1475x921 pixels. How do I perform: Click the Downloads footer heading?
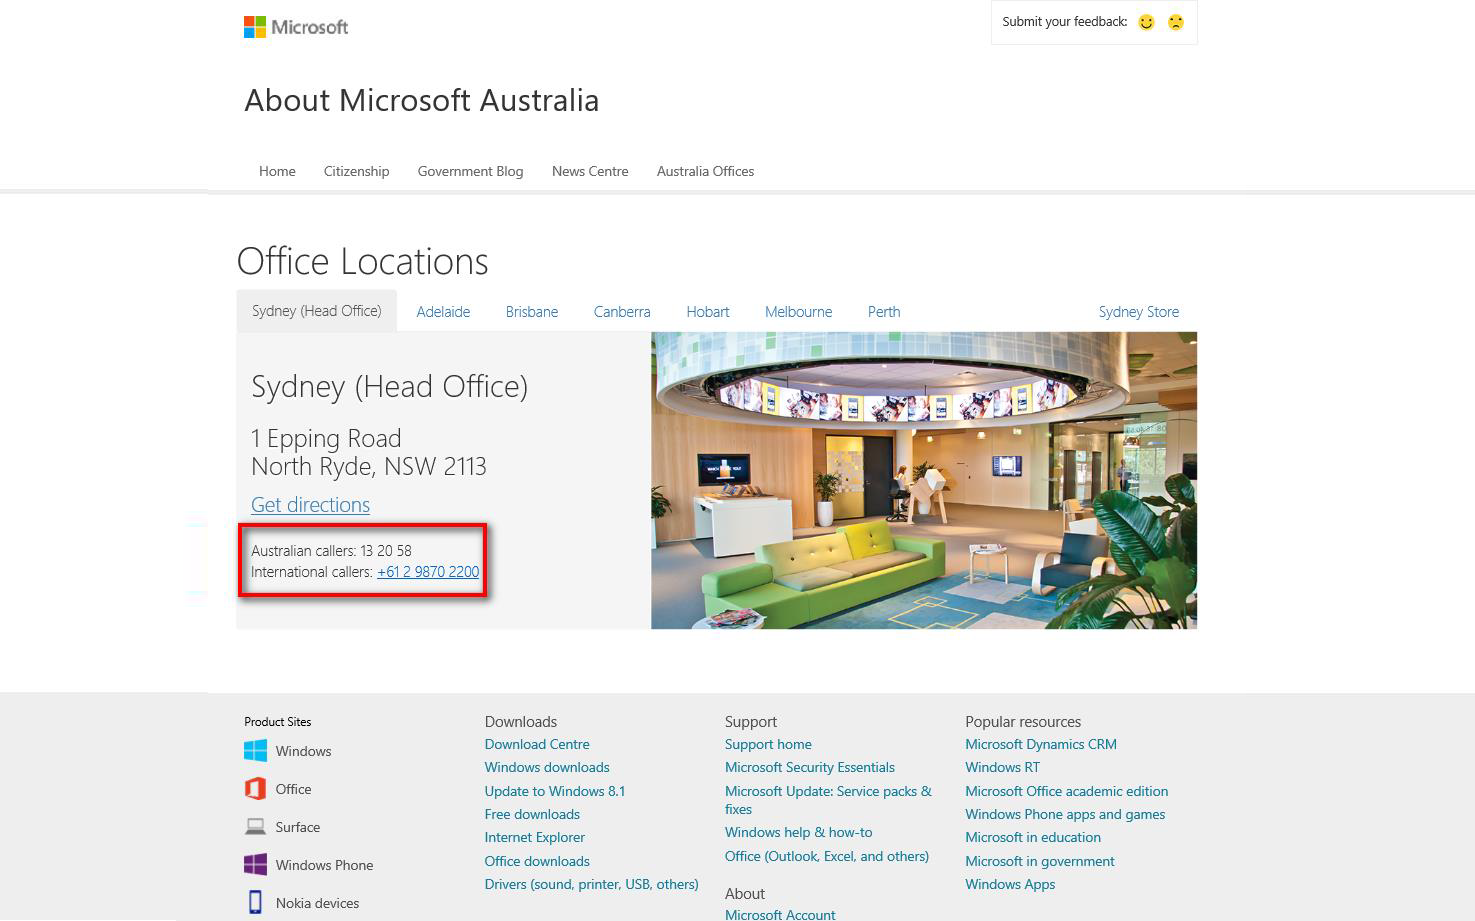[521, 722]
